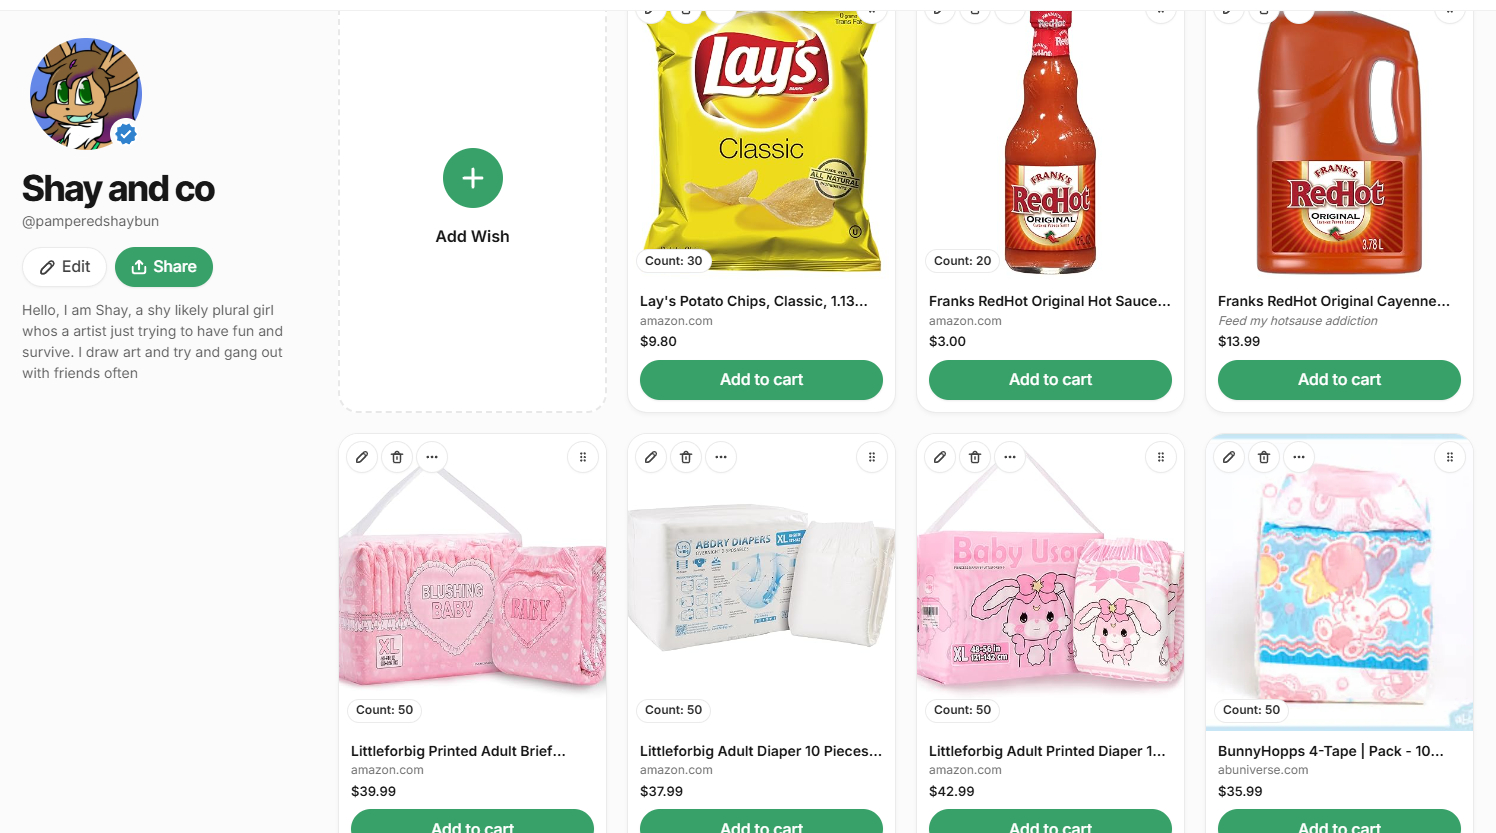The image size is (1496, 833).
Task: Click pencil icon on BunnyHopps 4-Tape card
Action: click(1229, 457)
